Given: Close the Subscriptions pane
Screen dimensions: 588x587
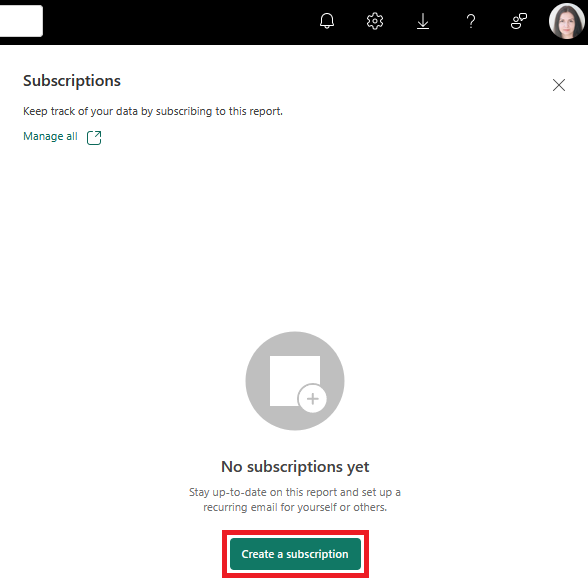Looking at the screenshot, I should [558, 85].
